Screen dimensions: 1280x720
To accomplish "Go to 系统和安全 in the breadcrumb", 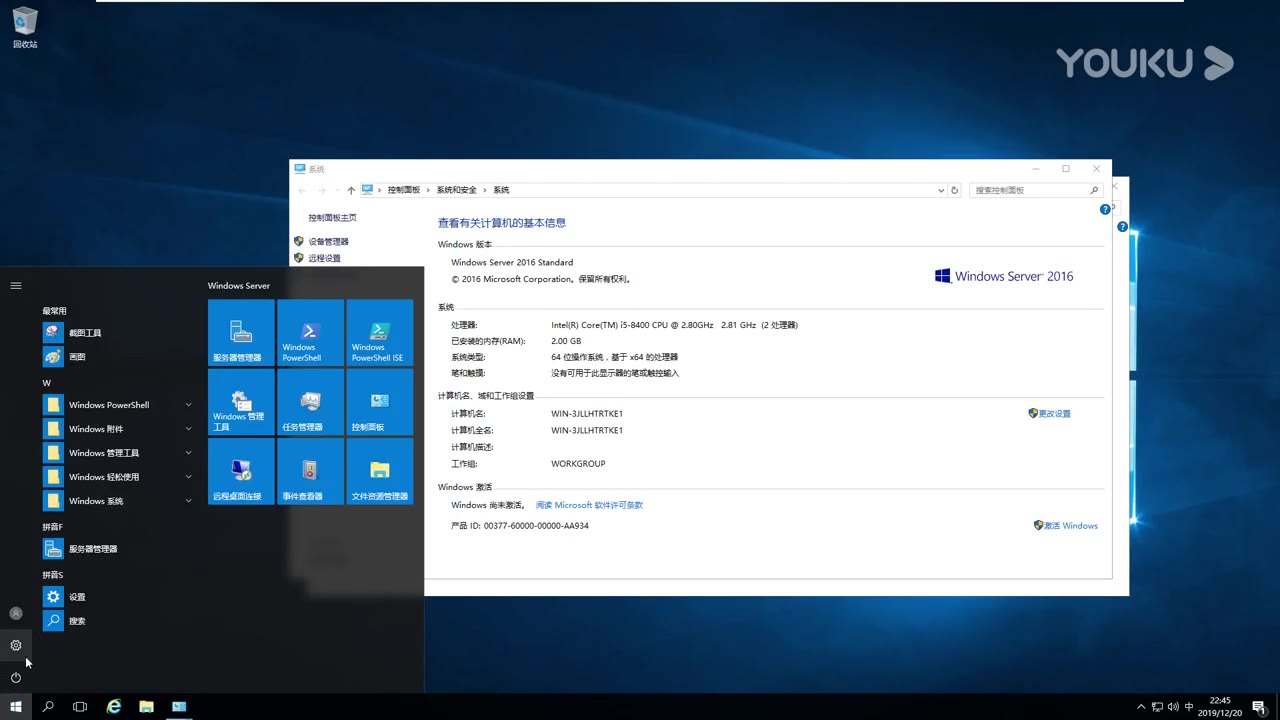I will tap(457, 189).
